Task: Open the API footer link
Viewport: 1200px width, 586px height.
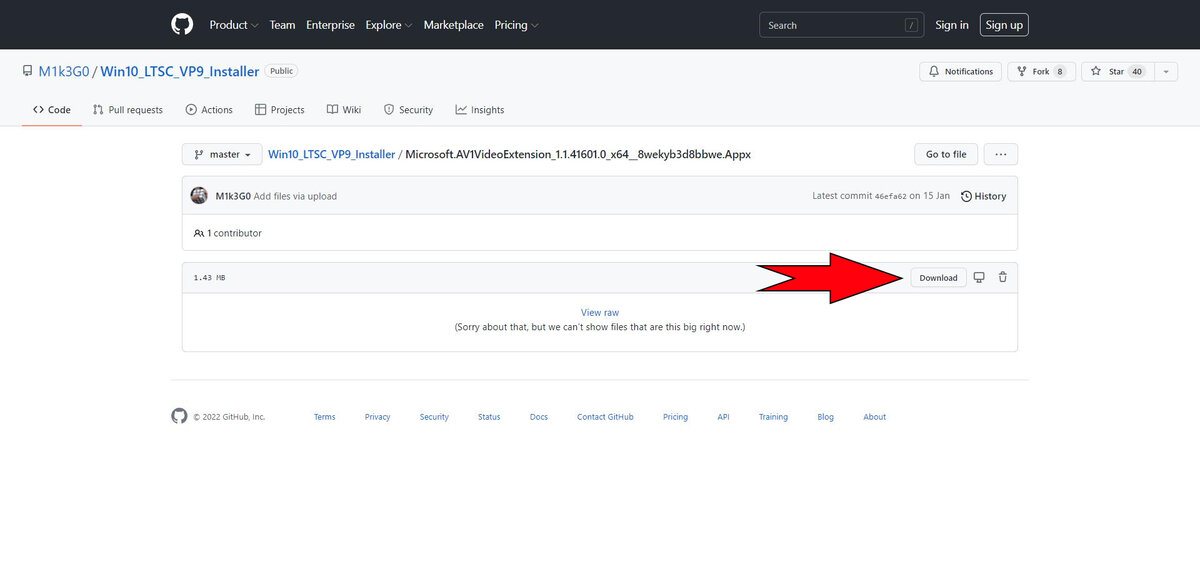Action: pos(723,417)
